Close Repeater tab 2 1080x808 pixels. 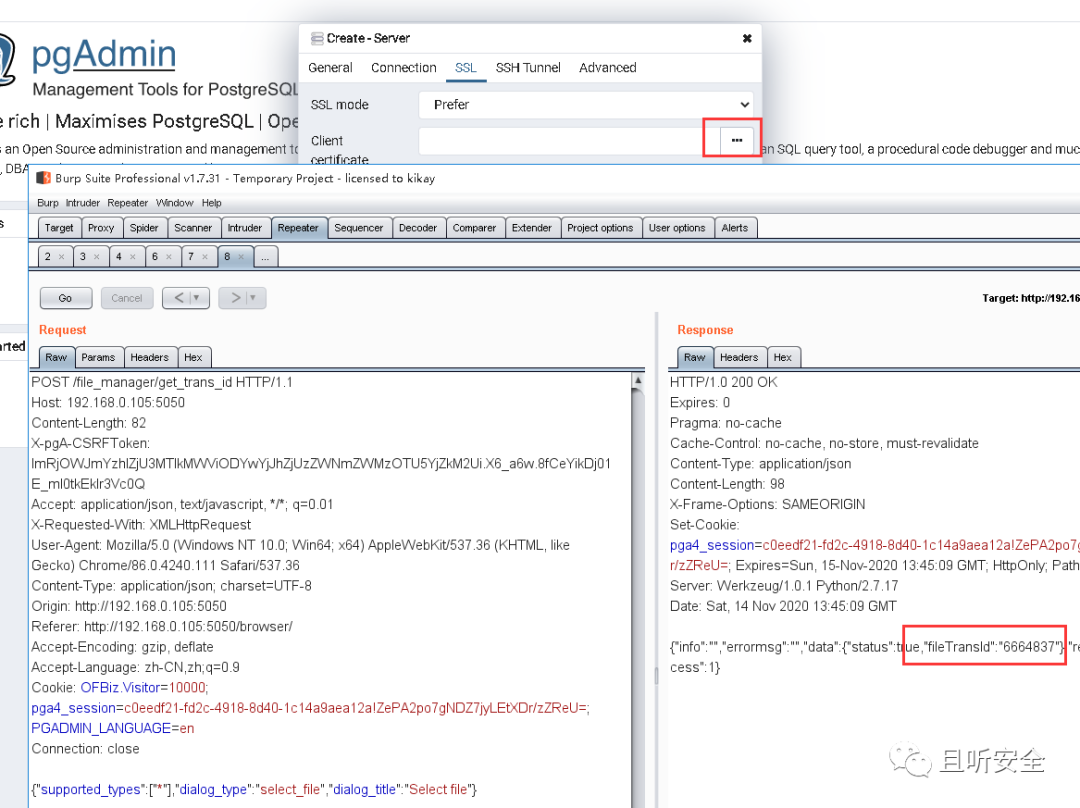tap(61, 257)
